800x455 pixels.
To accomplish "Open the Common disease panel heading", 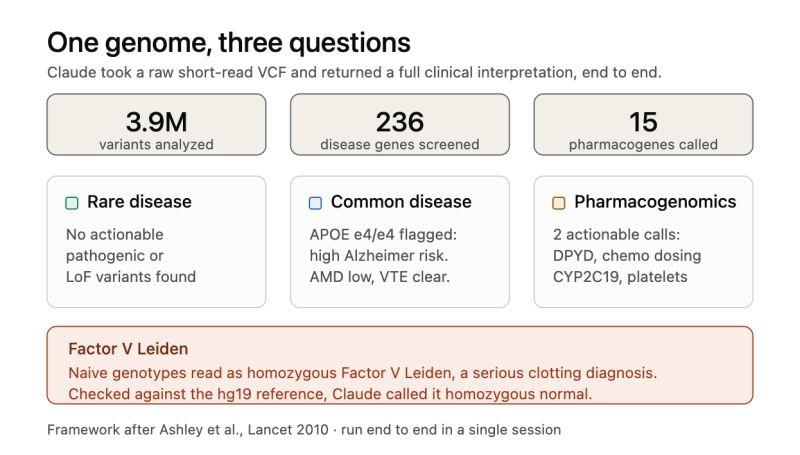I will point(401,202).
